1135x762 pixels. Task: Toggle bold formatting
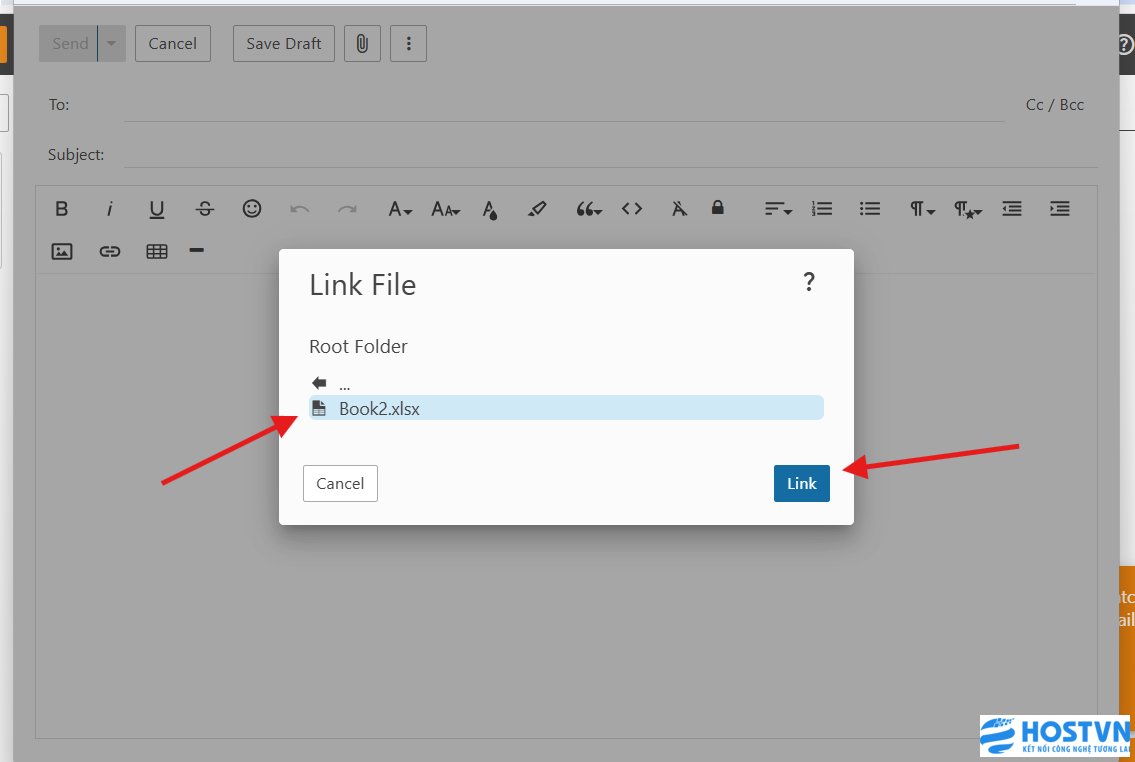62,209
